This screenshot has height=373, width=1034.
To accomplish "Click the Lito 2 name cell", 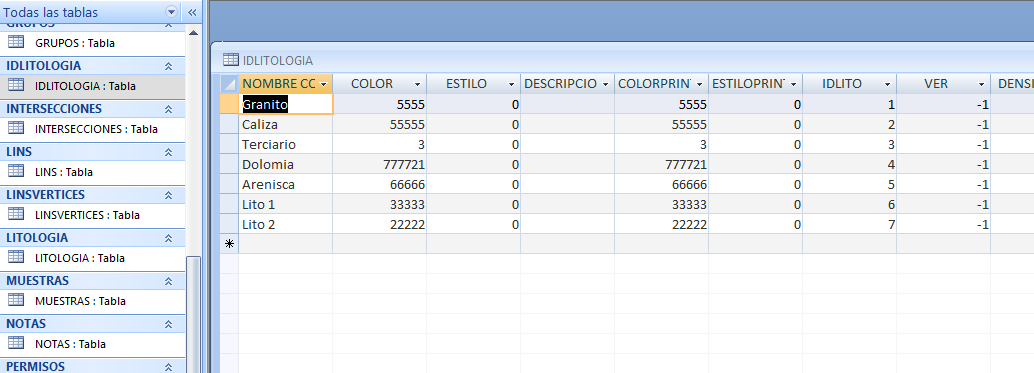I will pyautogui.click(x=286, y=224).
